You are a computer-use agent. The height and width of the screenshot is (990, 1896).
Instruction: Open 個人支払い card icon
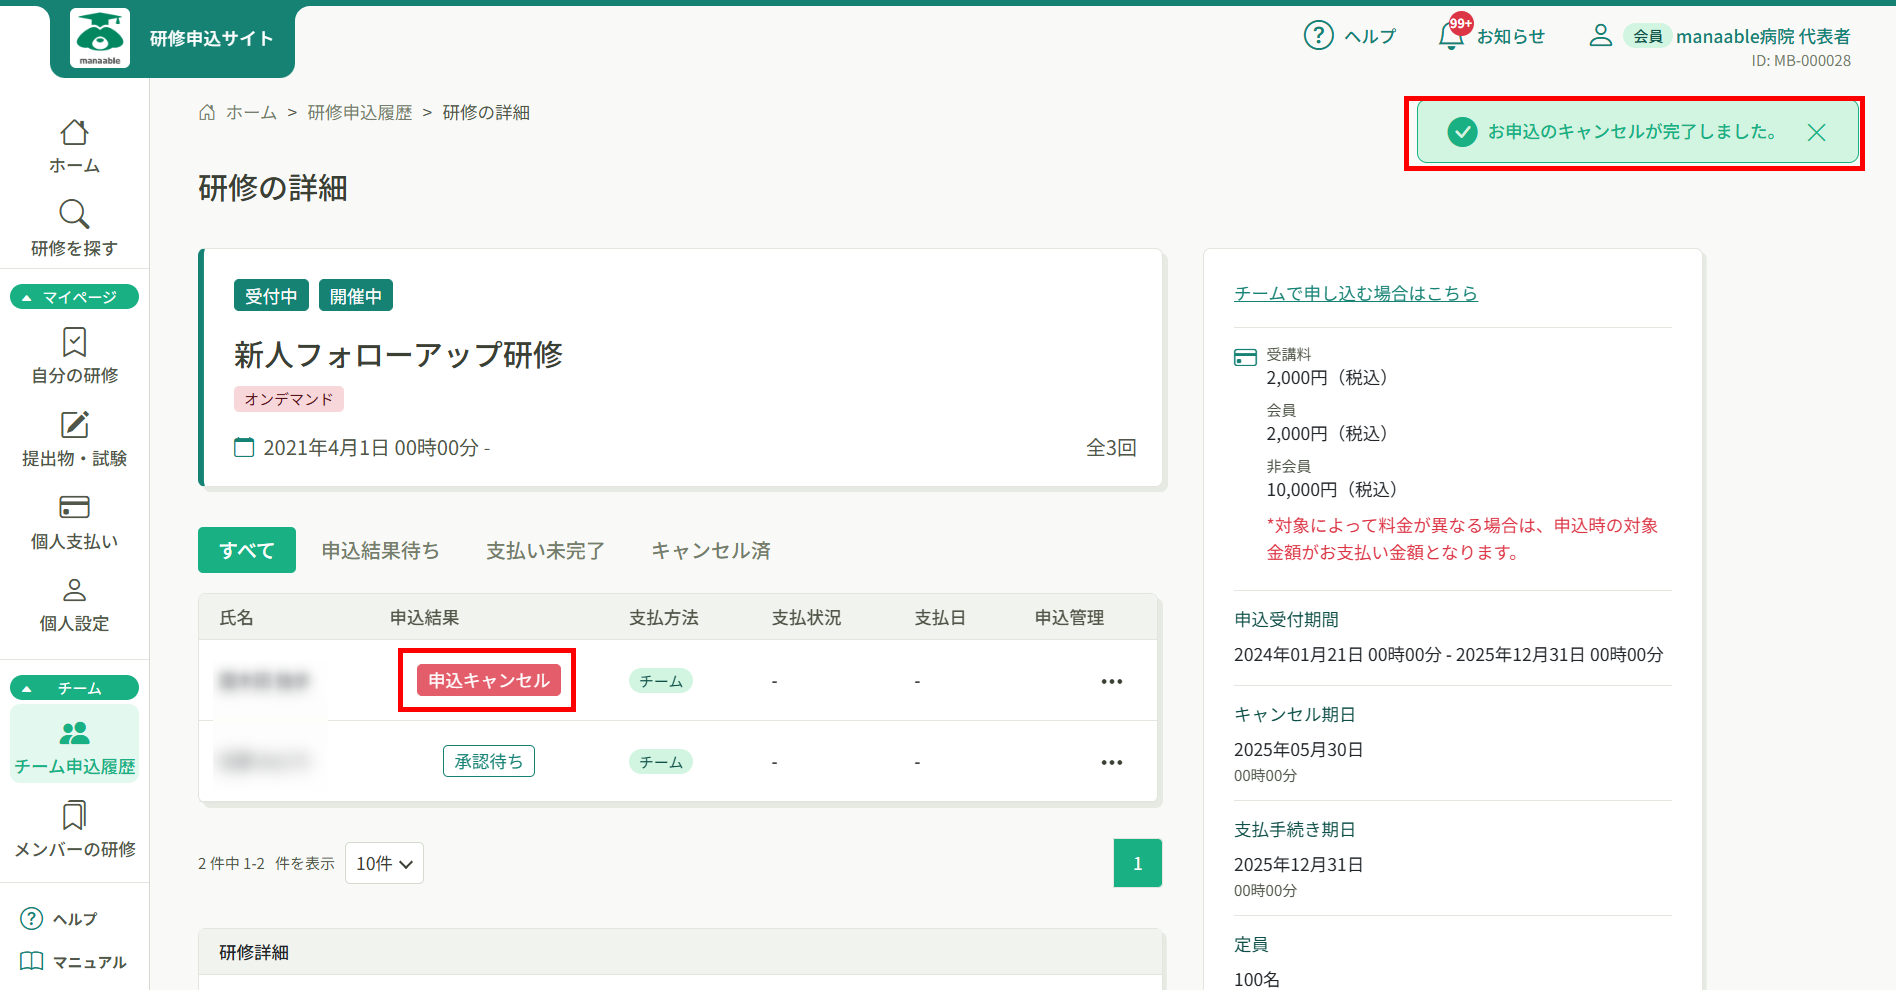click(74, 508)
